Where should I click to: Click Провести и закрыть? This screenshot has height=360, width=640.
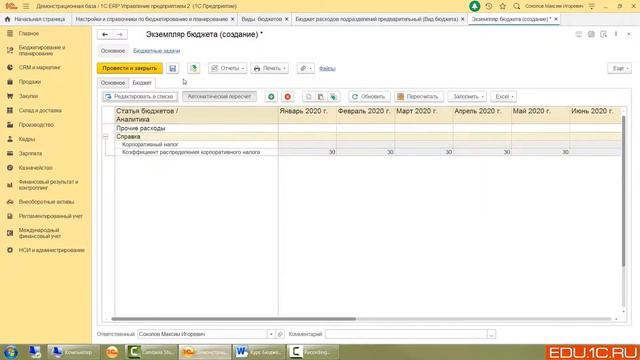pos(130,68)
